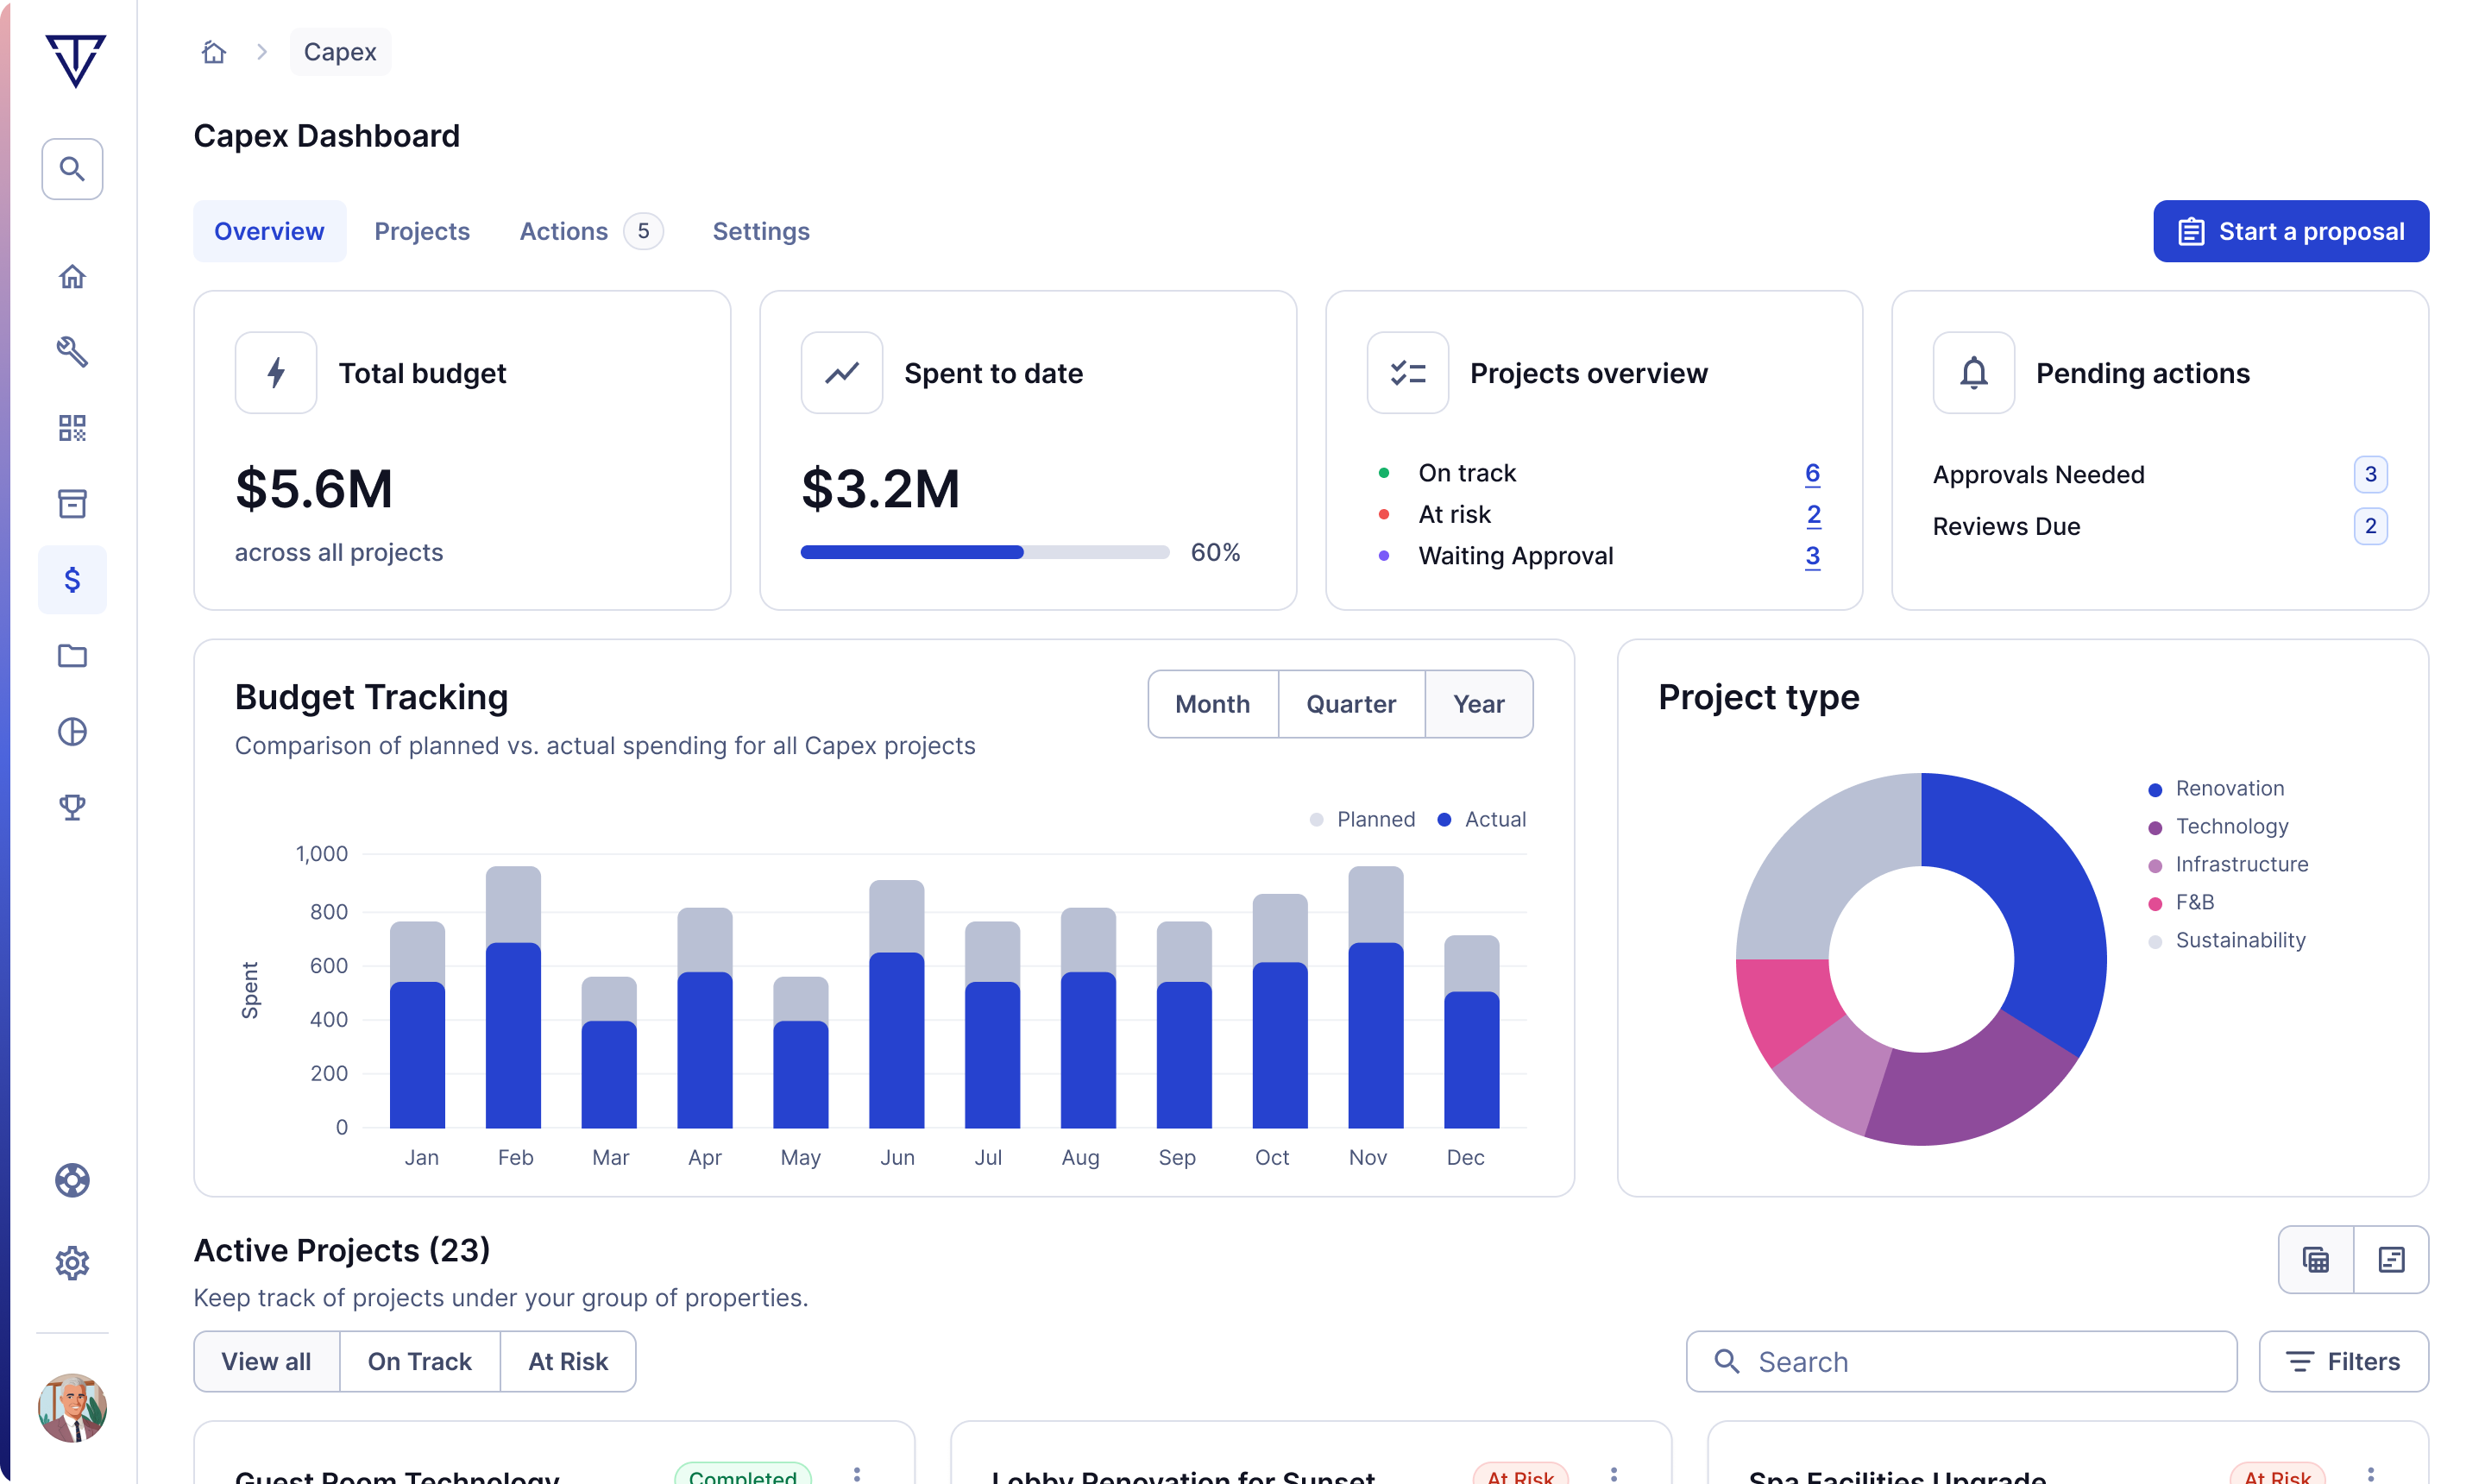Open the archive box icon in the sidebar
Viewport: 2485px width, 1484px height.
[x=72, y=504]
